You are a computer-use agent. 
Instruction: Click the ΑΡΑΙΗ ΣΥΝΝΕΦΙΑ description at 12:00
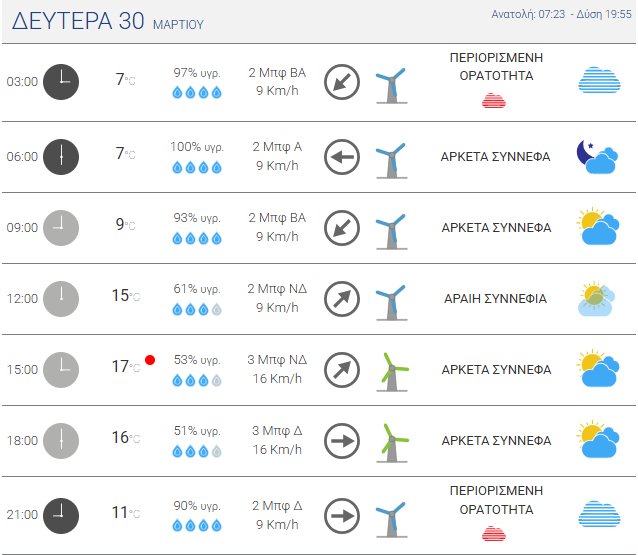click(x=496, y=298)
